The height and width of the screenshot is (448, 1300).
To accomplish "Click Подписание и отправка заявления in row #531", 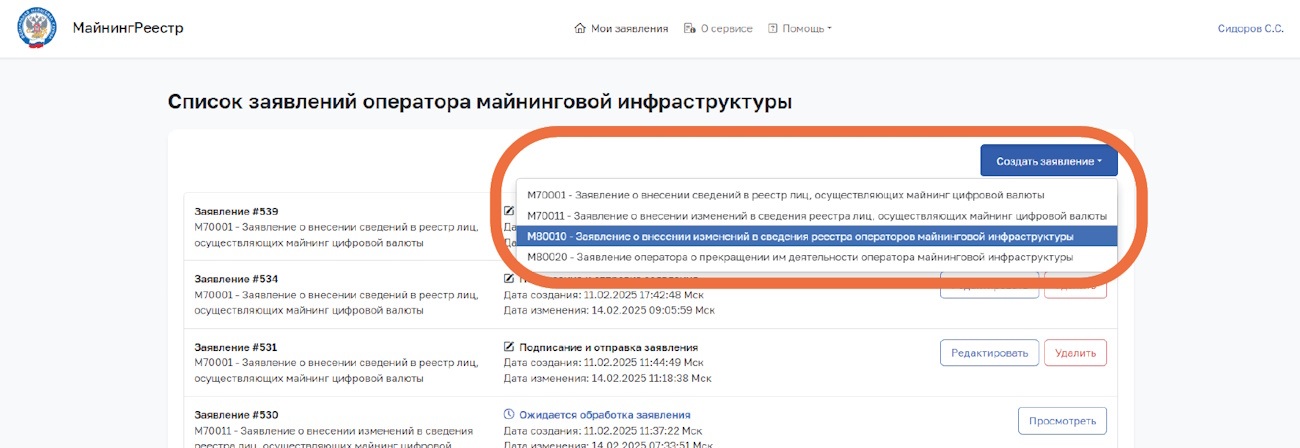I will pos(608,347).
